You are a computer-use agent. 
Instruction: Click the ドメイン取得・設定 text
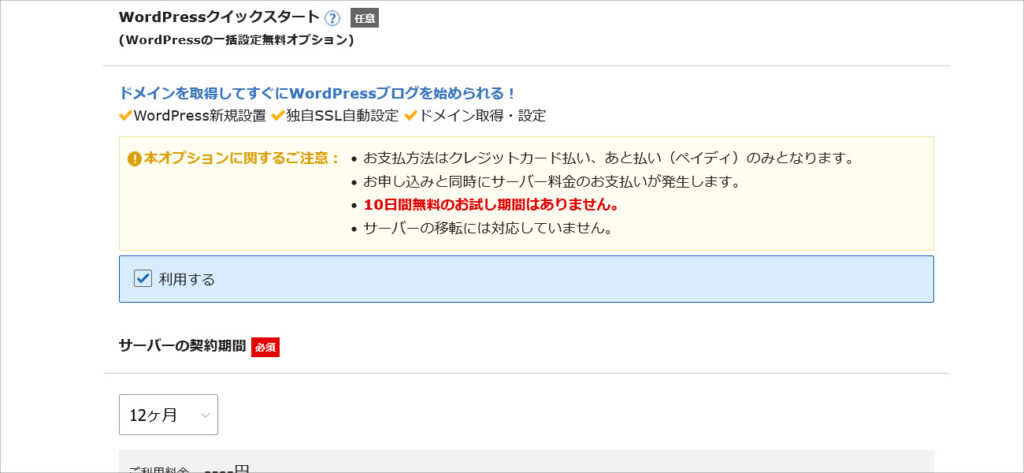pyautogui.click(x=481, y=116)
